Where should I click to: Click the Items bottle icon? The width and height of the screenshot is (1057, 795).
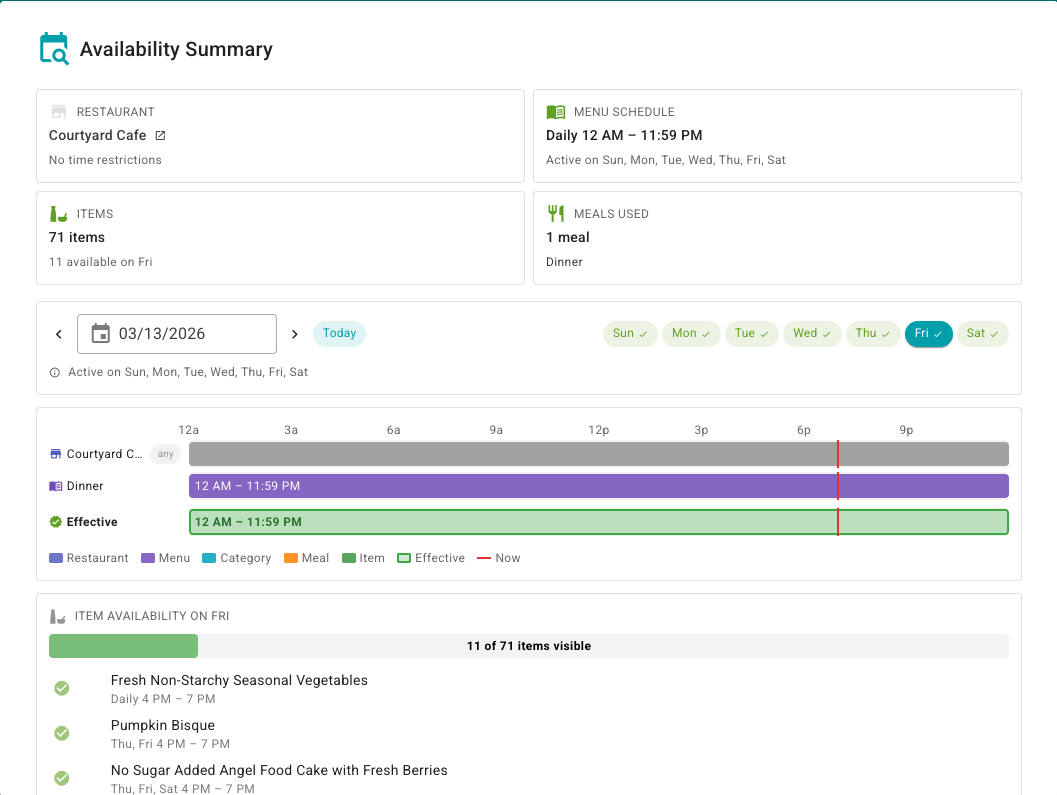click(58, 214)
